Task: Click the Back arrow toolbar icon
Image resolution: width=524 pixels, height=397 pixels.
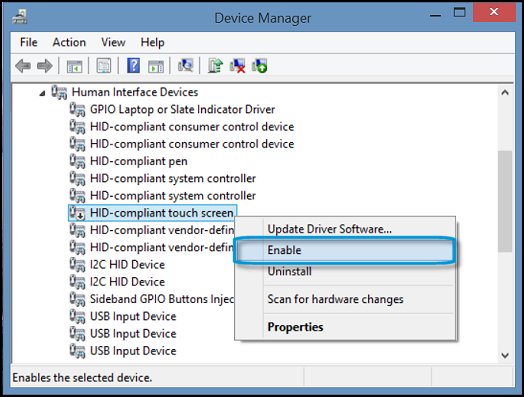Action: tap(23, 65)
